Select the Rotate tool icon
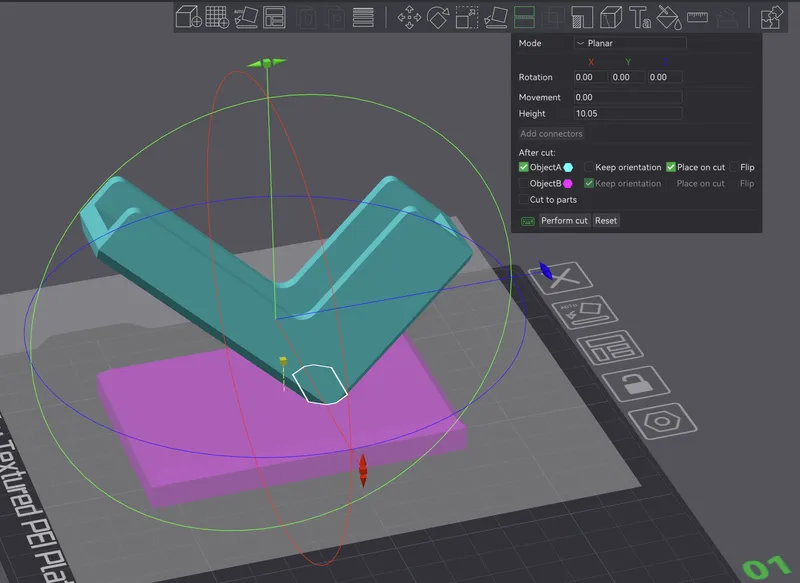 click(x=437, y=17)
